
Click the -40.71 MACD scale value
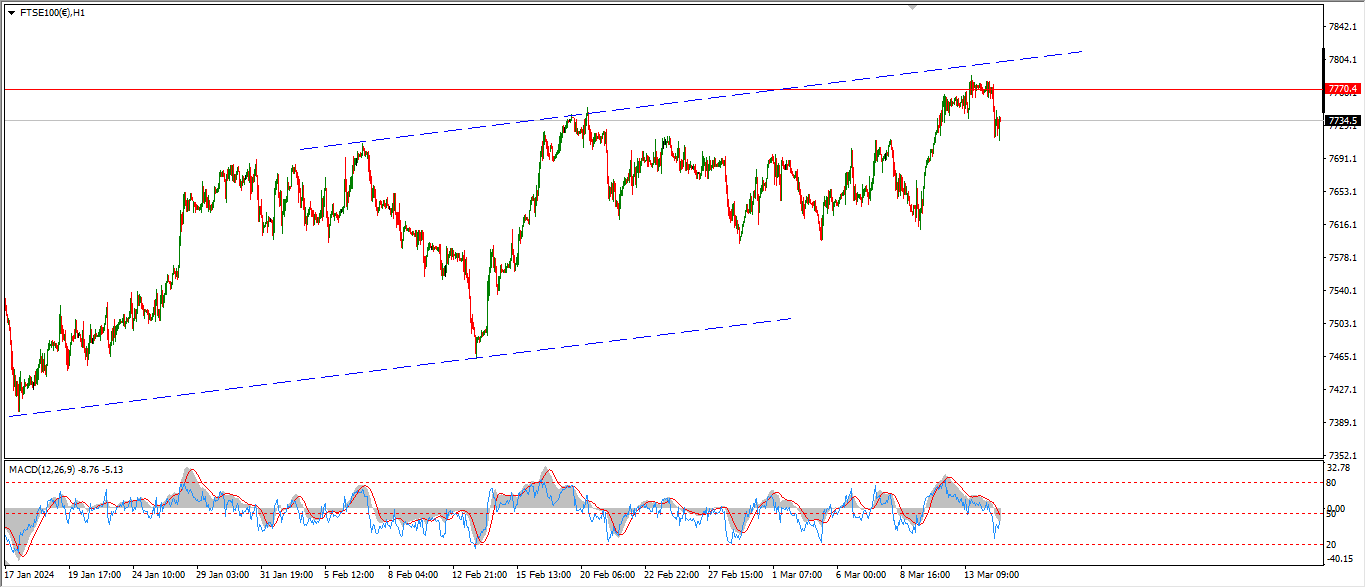coord(1338,559)
